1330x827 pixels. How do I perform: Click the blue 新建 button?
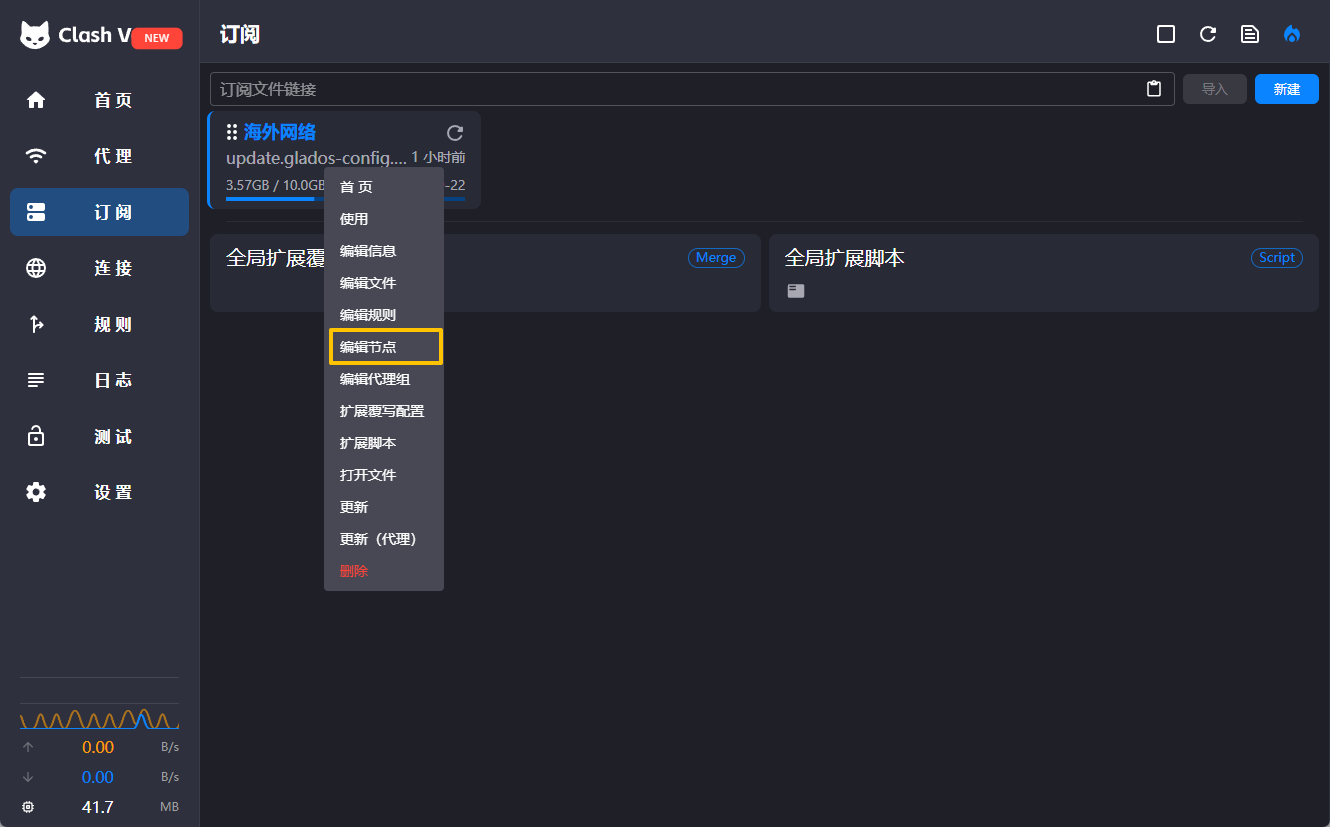coord(1287,89)
